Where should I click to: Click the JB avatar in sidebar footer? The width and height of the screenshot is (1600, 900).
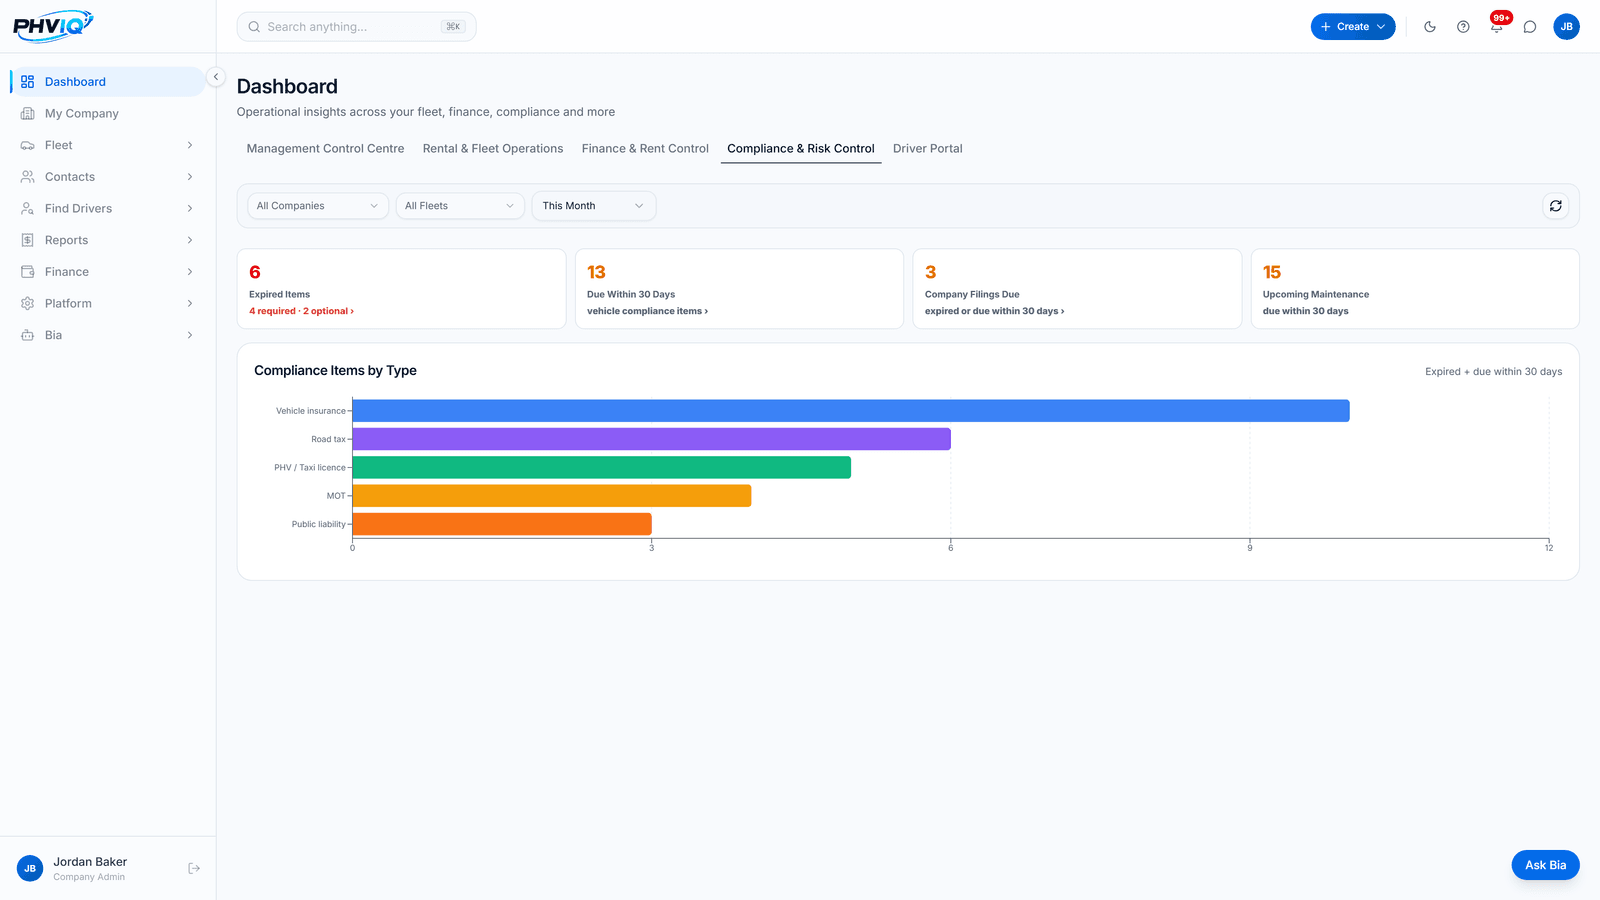pyautogui.click(x=30, y=868)
